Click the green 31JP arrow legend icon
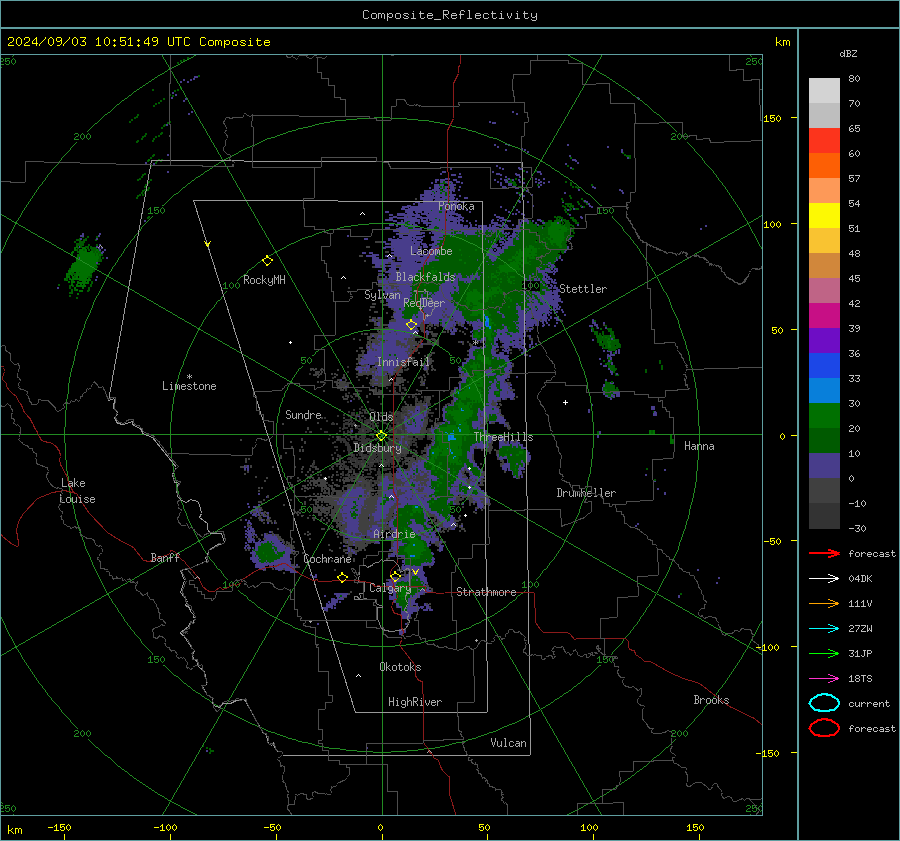900x841 pixels. pos(824,653)
